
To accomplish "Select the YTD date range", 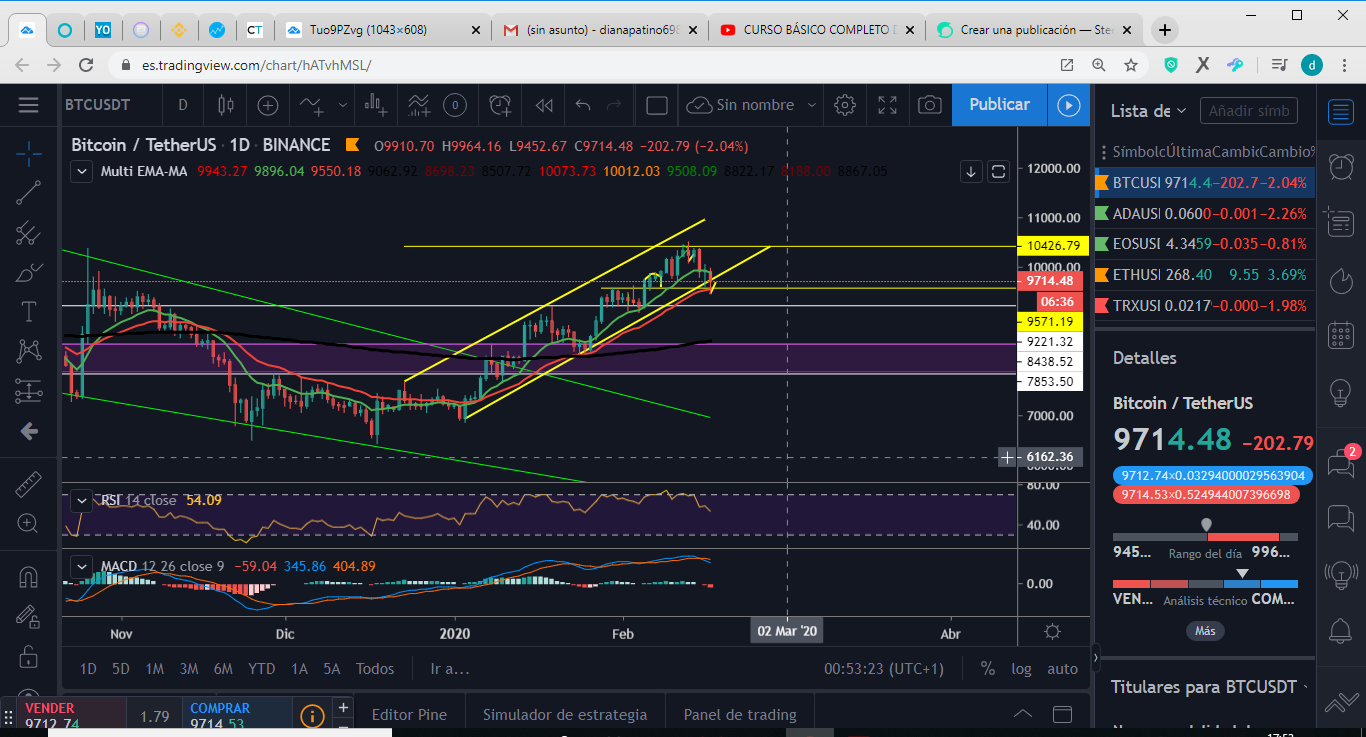I will point(262,669).
